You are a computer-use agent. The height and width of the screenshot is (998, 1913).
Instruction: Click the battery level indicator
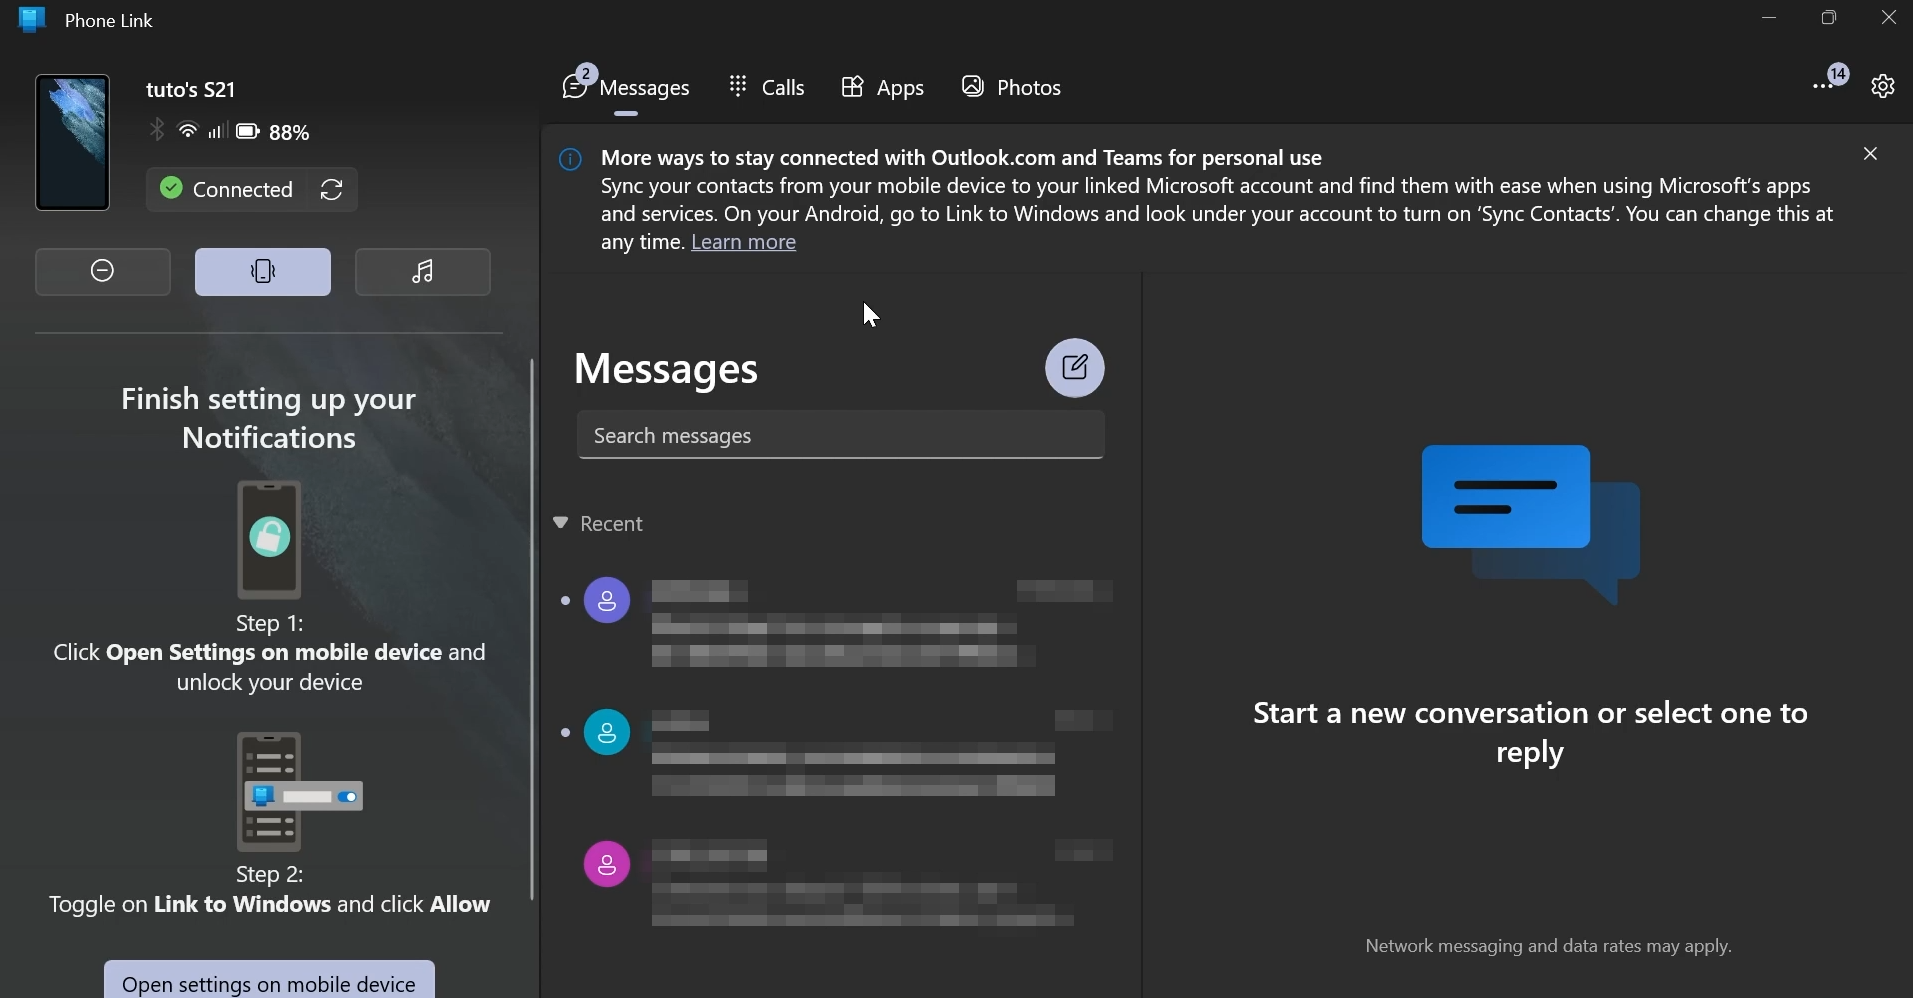pos(246,131)
